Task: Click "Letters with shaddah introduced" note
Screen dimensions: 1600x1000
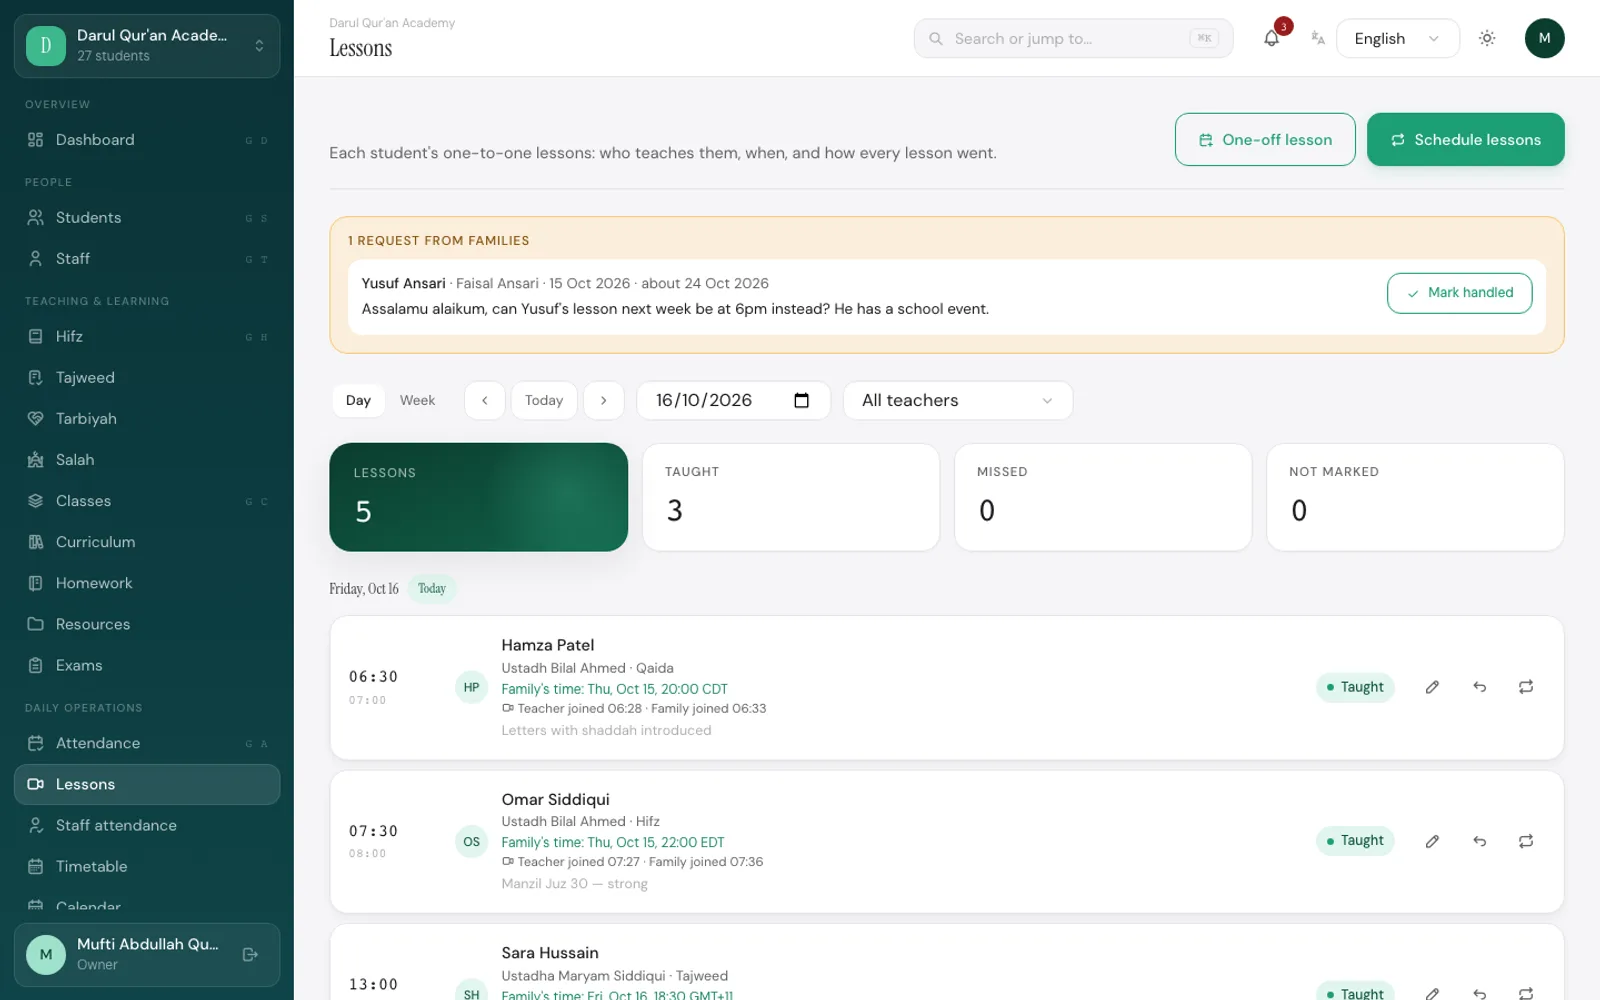Action: click(x=606, y=730)
